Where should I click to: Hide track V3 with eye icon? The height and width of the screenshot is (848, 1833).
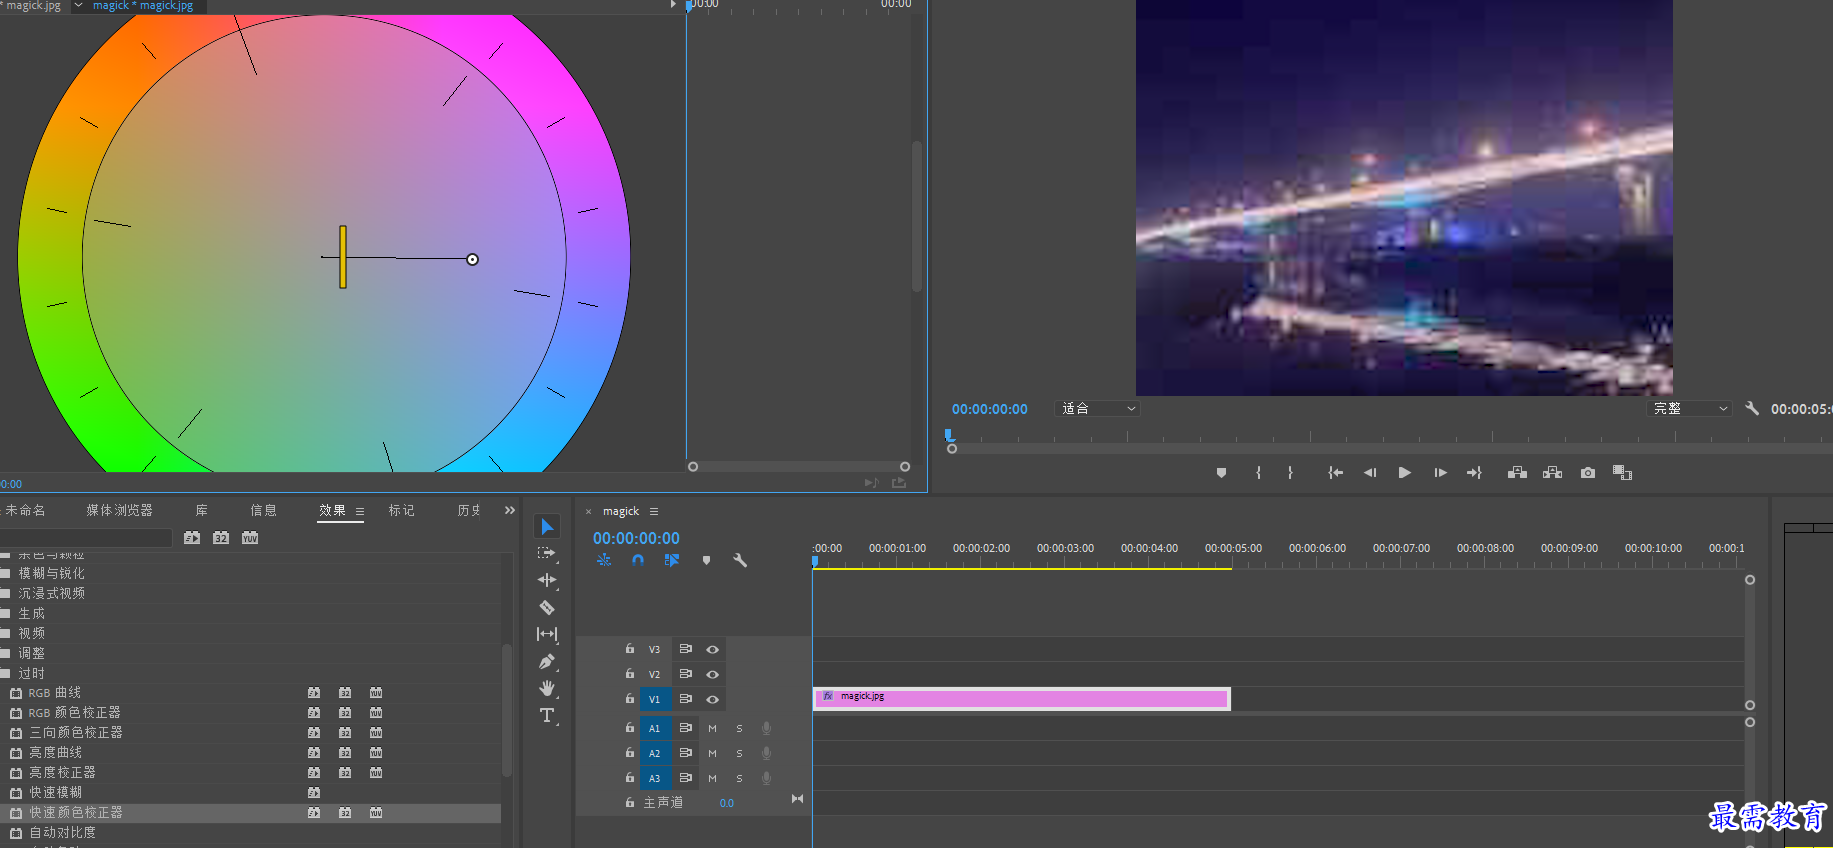[x=713, y=650]
